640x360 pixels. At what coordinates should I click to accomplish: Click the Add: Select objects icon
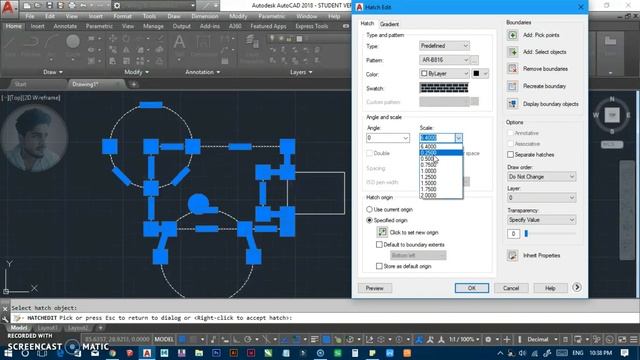point(512,52)
